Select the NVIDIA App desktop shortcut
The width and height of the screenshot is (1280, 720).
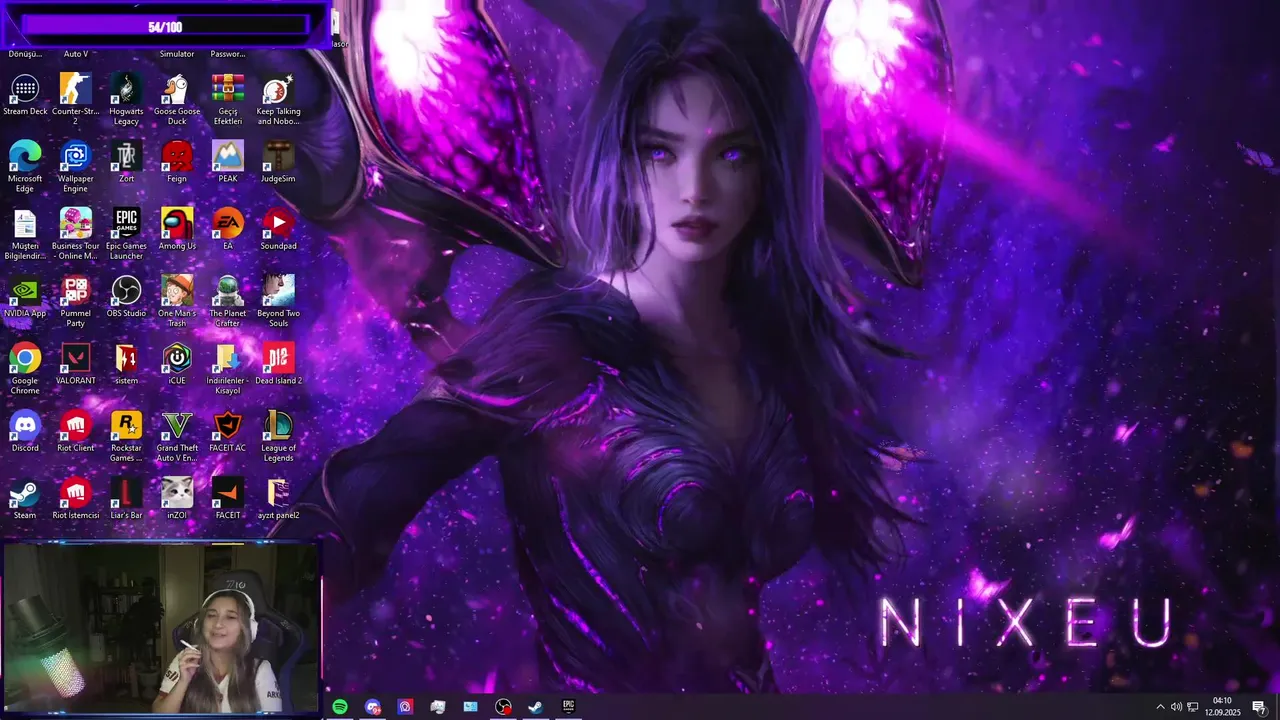pos(25,296)
